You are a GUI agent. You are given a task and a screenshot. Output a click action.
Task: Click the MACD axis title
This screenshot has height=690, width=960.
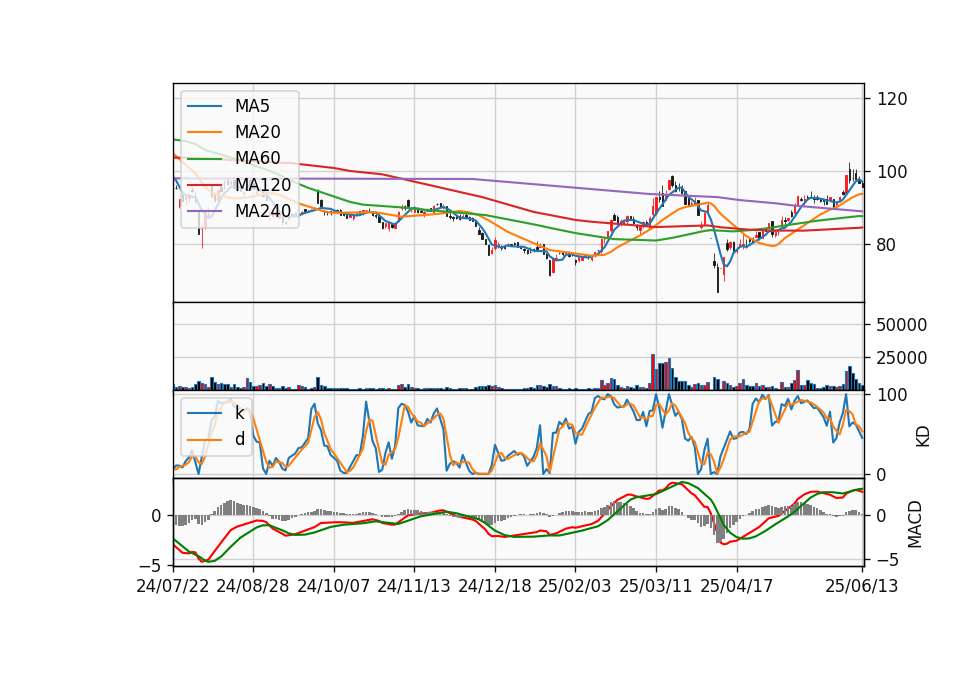point(915,524)
